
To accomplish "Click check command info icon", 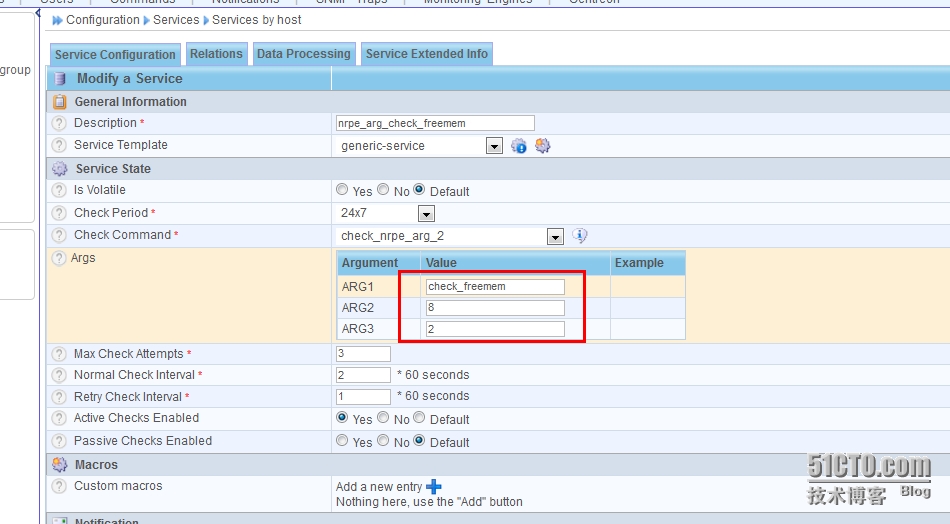I will tap(580, 236).
